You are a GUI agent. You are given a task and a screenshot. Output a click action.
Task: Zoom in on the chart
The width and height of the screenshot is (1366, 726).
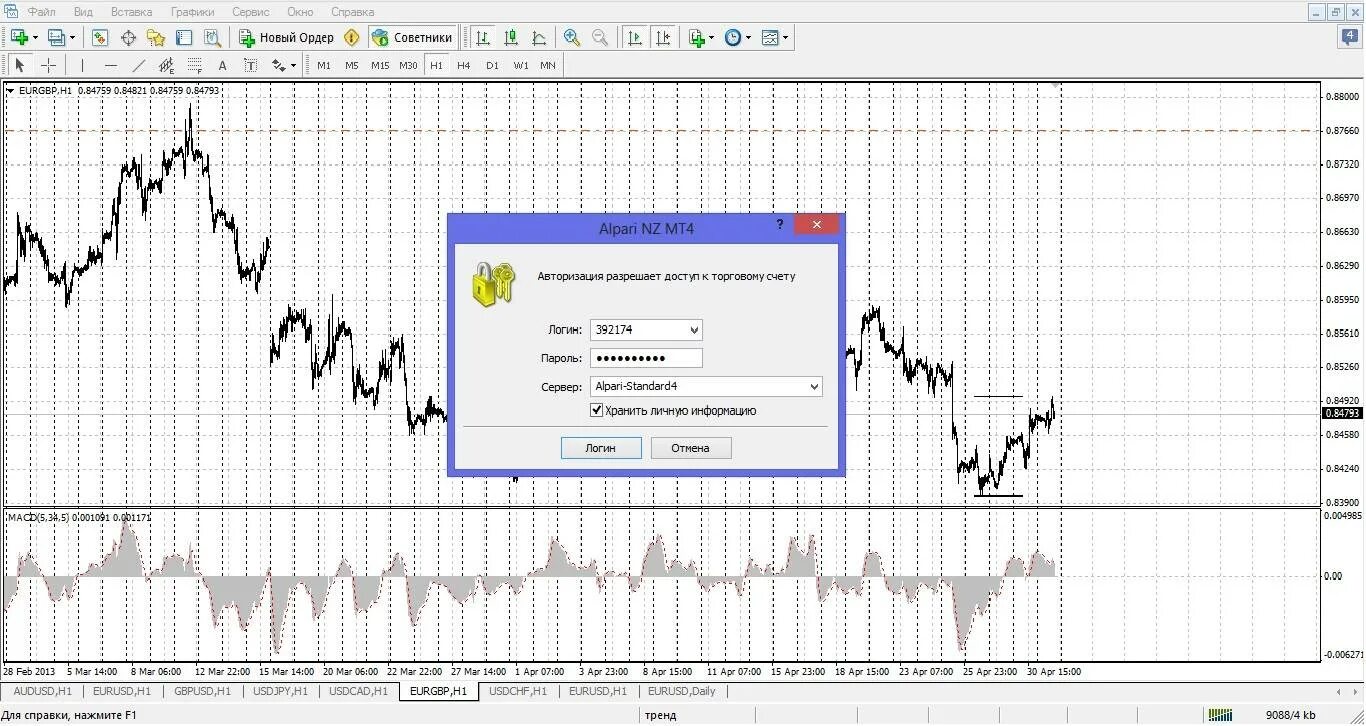[x=572, y=37]
